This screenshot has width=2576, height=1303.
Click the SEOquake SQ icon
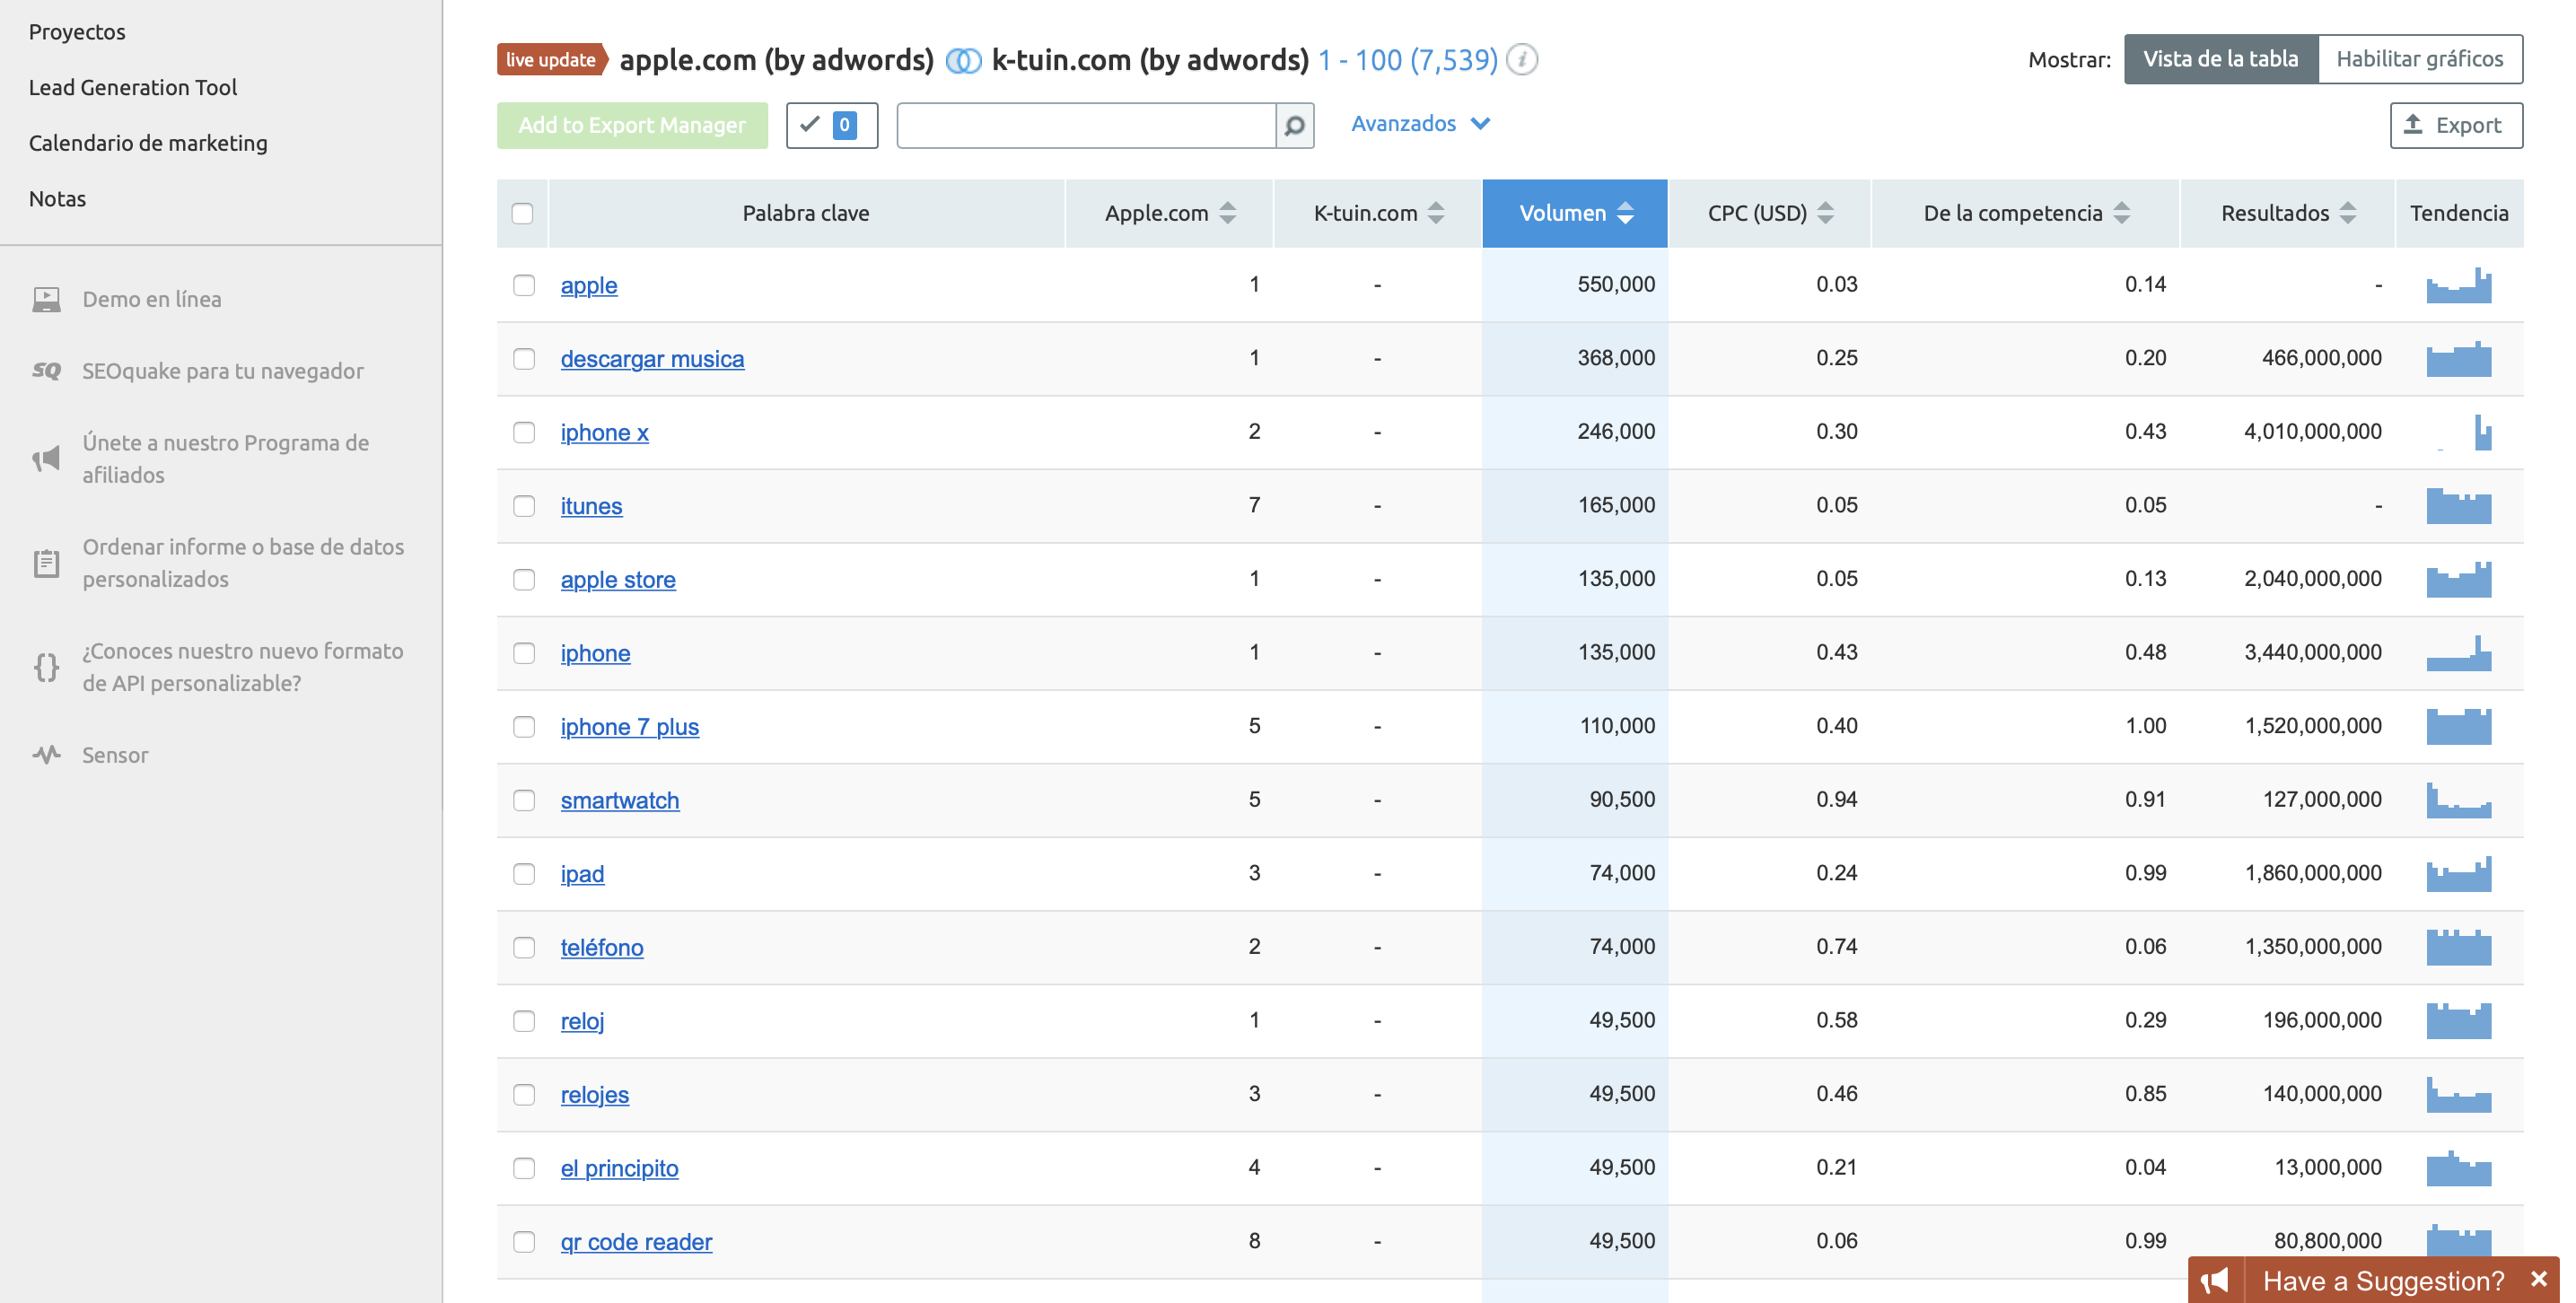(x=46, y=371)
